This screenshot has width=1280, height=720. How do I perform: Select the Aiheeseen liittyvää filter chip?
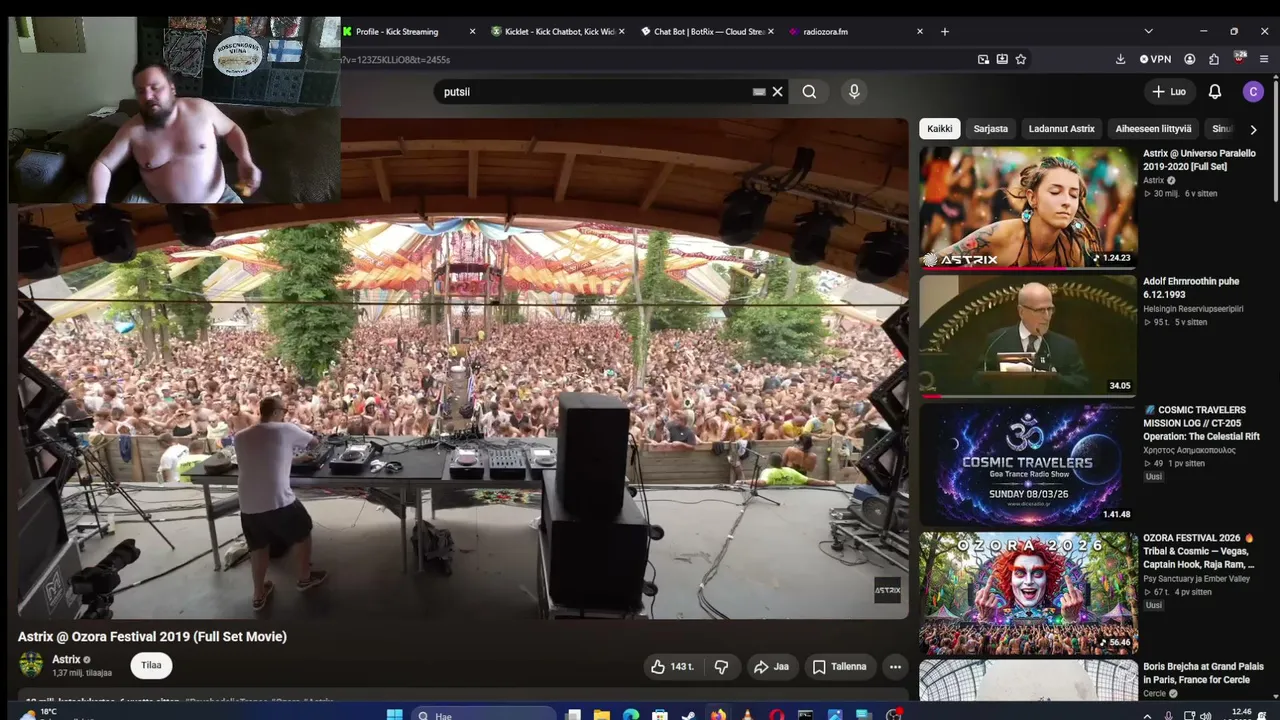pos(1154,129)
